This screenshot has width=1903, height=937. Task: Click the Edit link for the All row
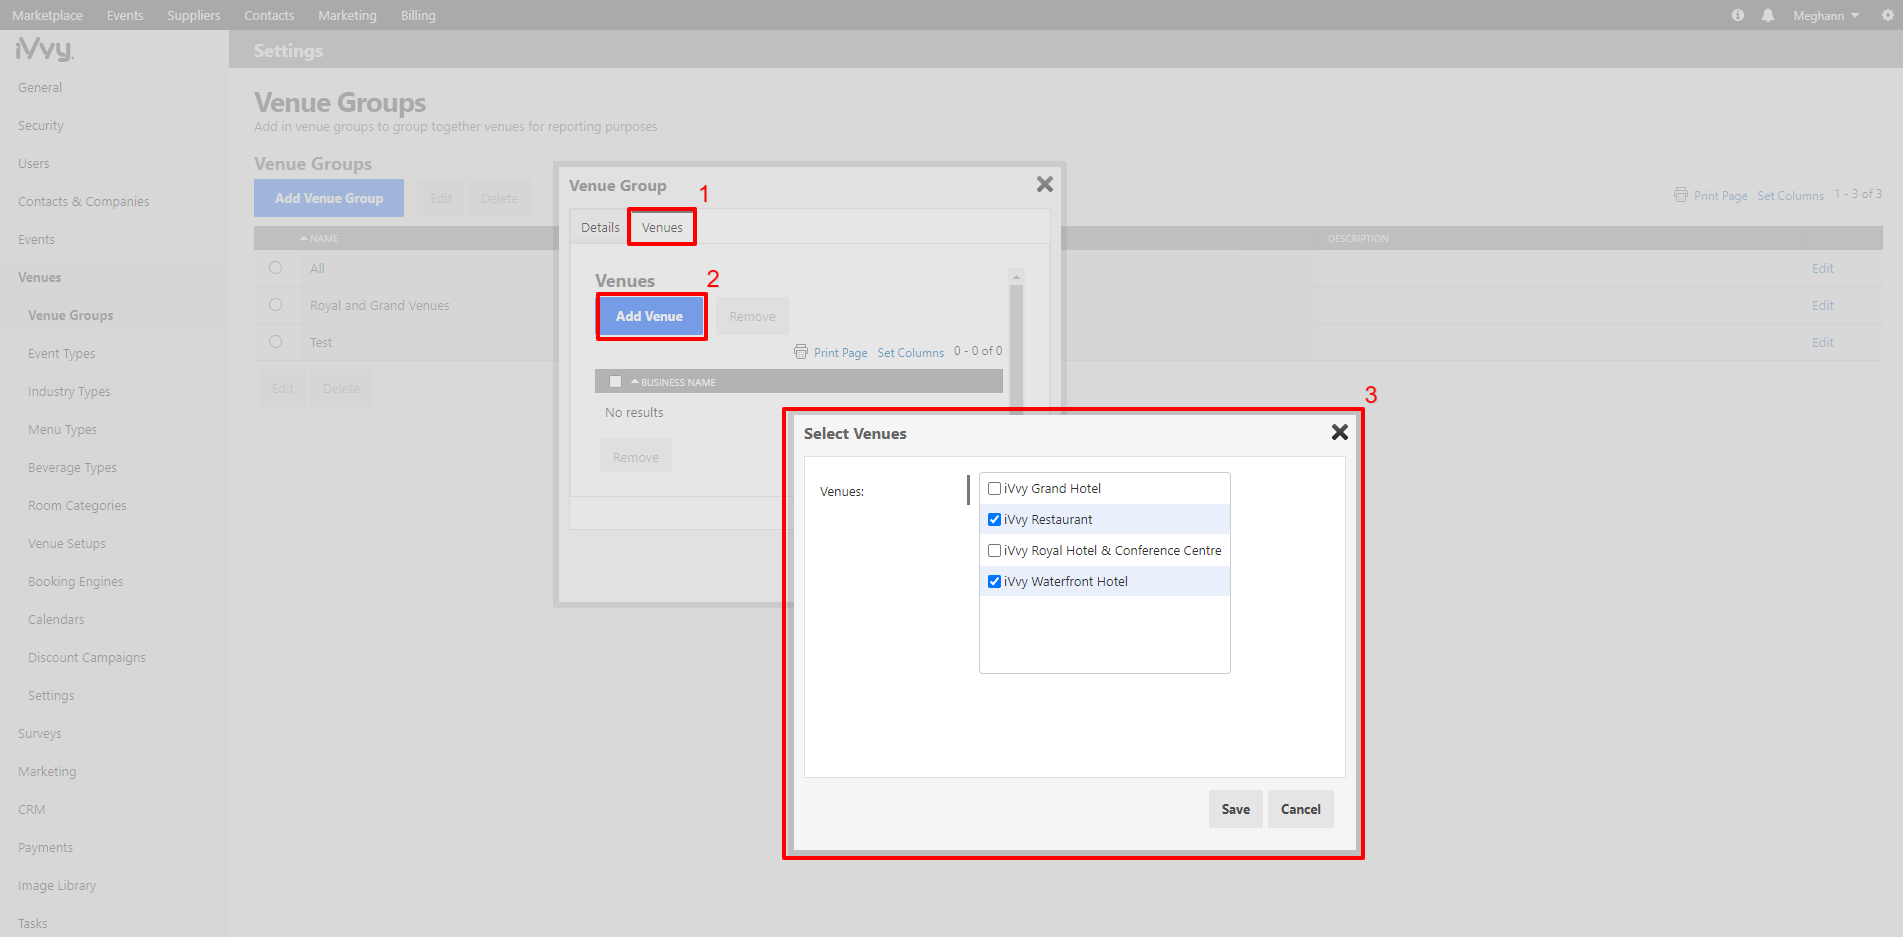pyautogui.click(x=1822, y=268)
